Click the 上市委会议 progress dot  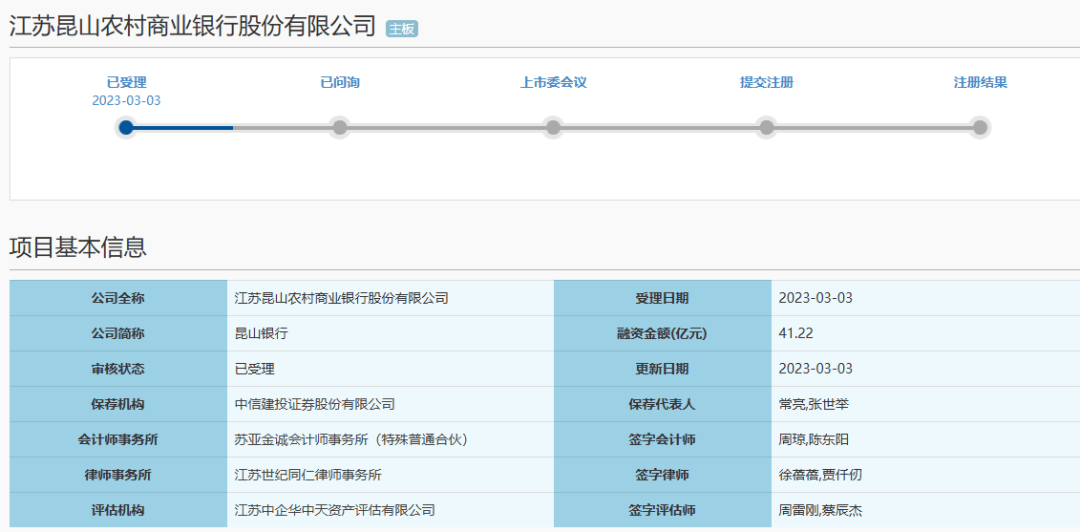(553, 127)
